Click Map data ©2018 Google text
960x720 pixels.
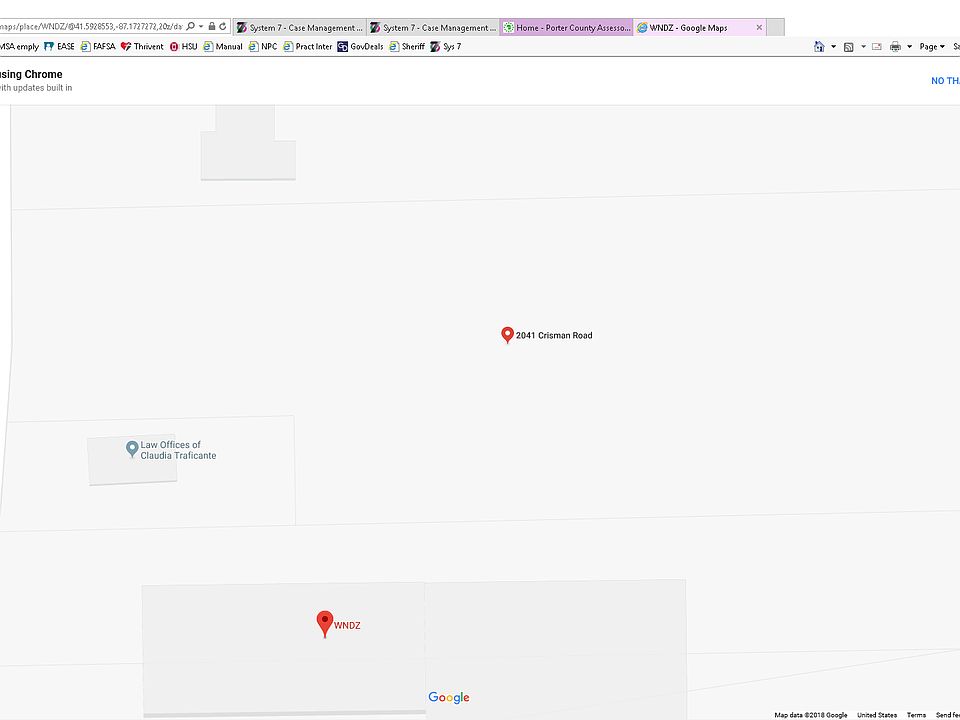click(x=811, y=715)
